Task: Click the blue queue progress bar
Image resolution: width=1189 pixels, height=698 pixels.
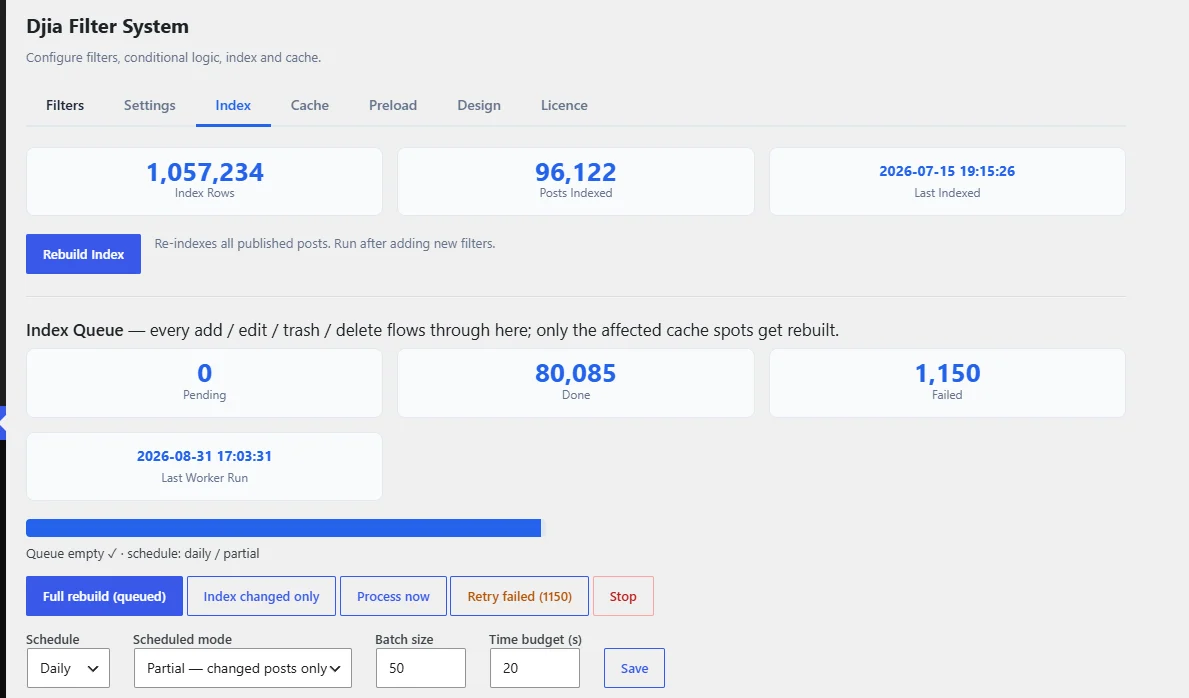Action: [x=284, y=528]
